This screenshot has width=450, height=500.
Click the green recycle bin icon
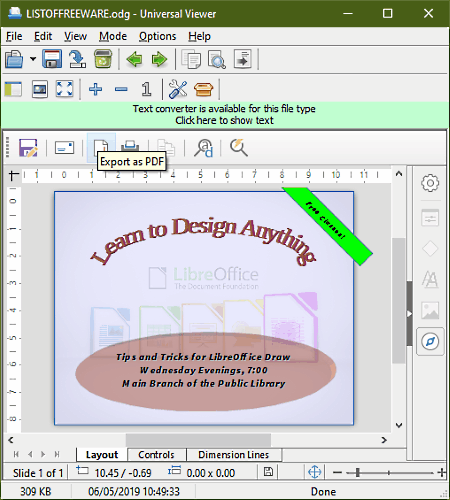point(103,59)
